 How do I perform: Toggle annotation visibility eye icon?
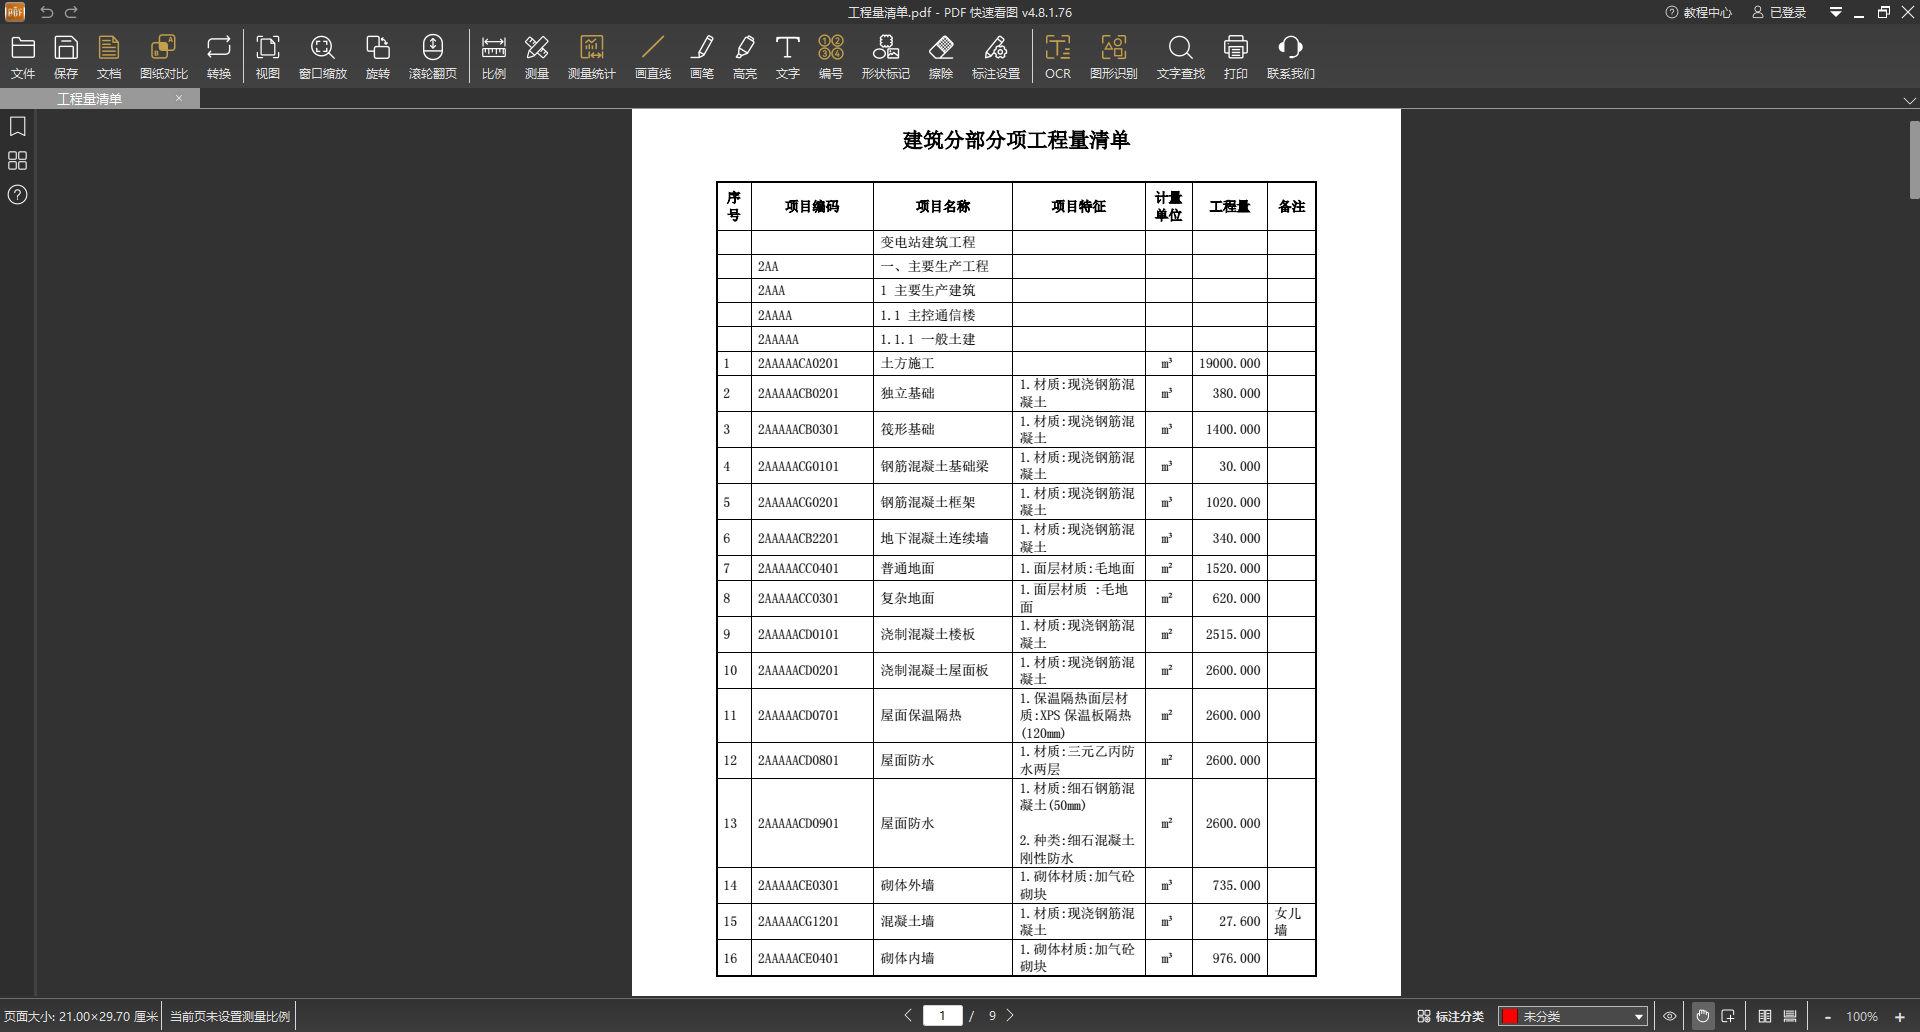1669,1016
